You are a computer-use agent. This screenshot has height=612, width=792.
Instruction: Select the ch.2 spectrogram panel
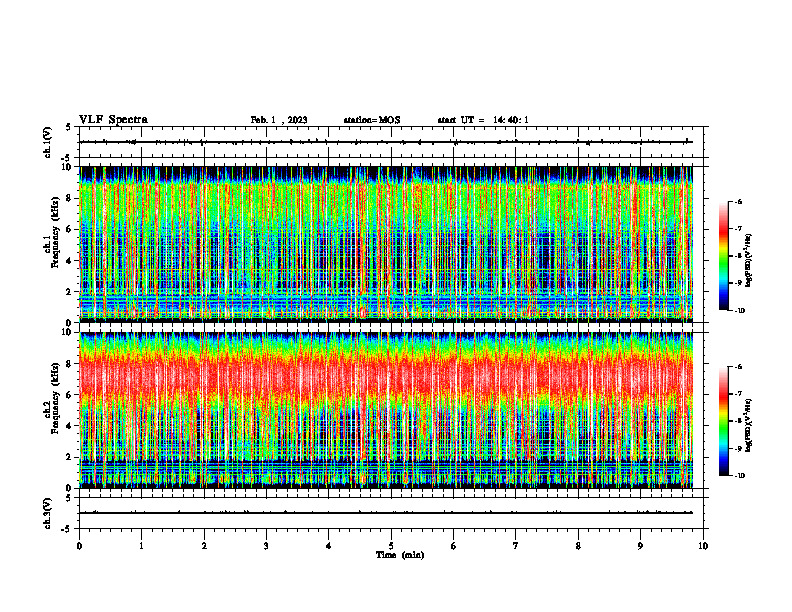(386, 410)
